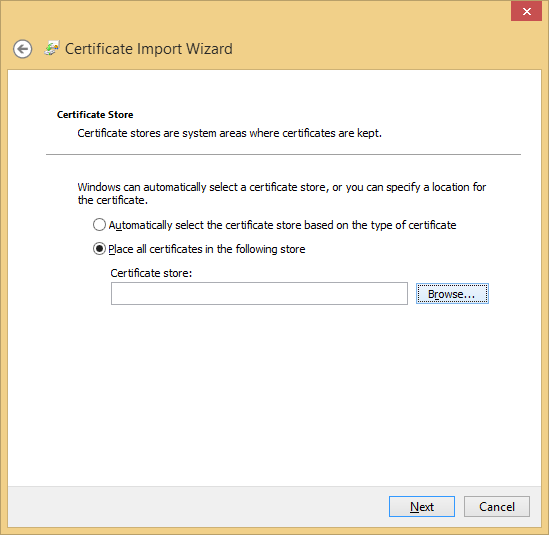This screenshot has width=549, height=535.
Task: Close the wizard with the red X
Action: point(526,11)
